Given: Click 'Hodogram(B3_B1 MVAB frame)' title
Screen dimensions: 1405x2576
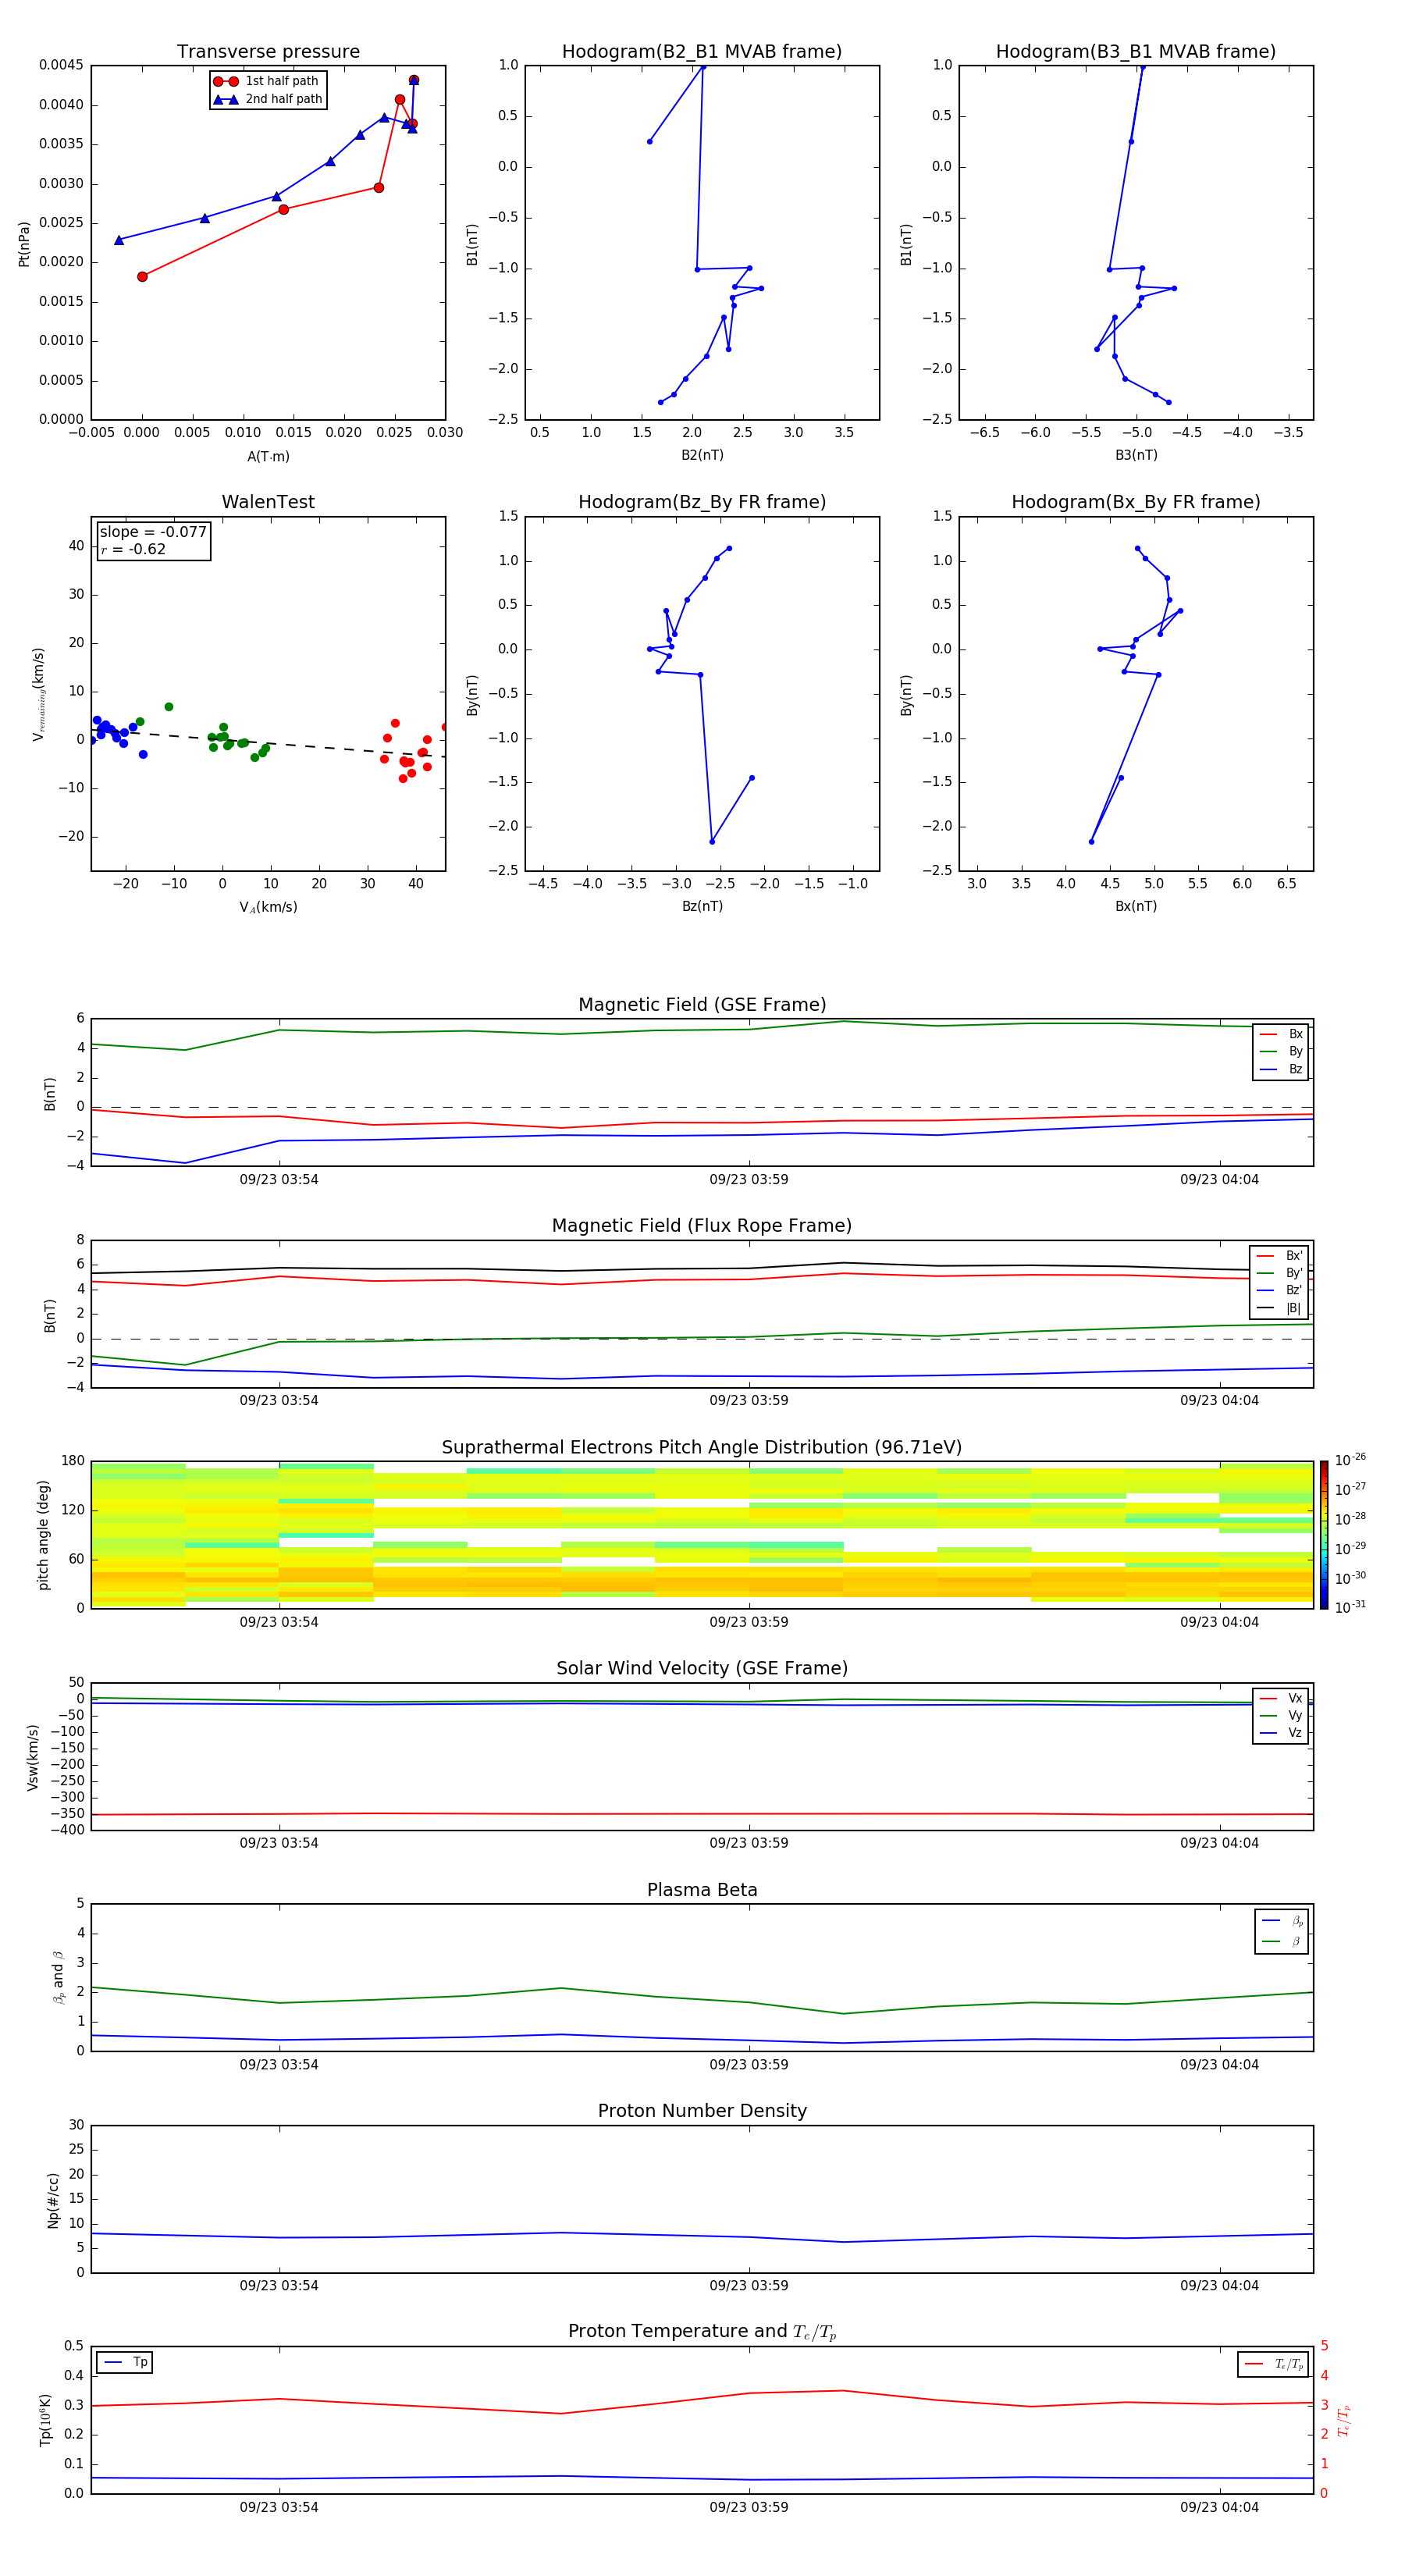Looking at the screenshot, I should [x=1136, y=52].
